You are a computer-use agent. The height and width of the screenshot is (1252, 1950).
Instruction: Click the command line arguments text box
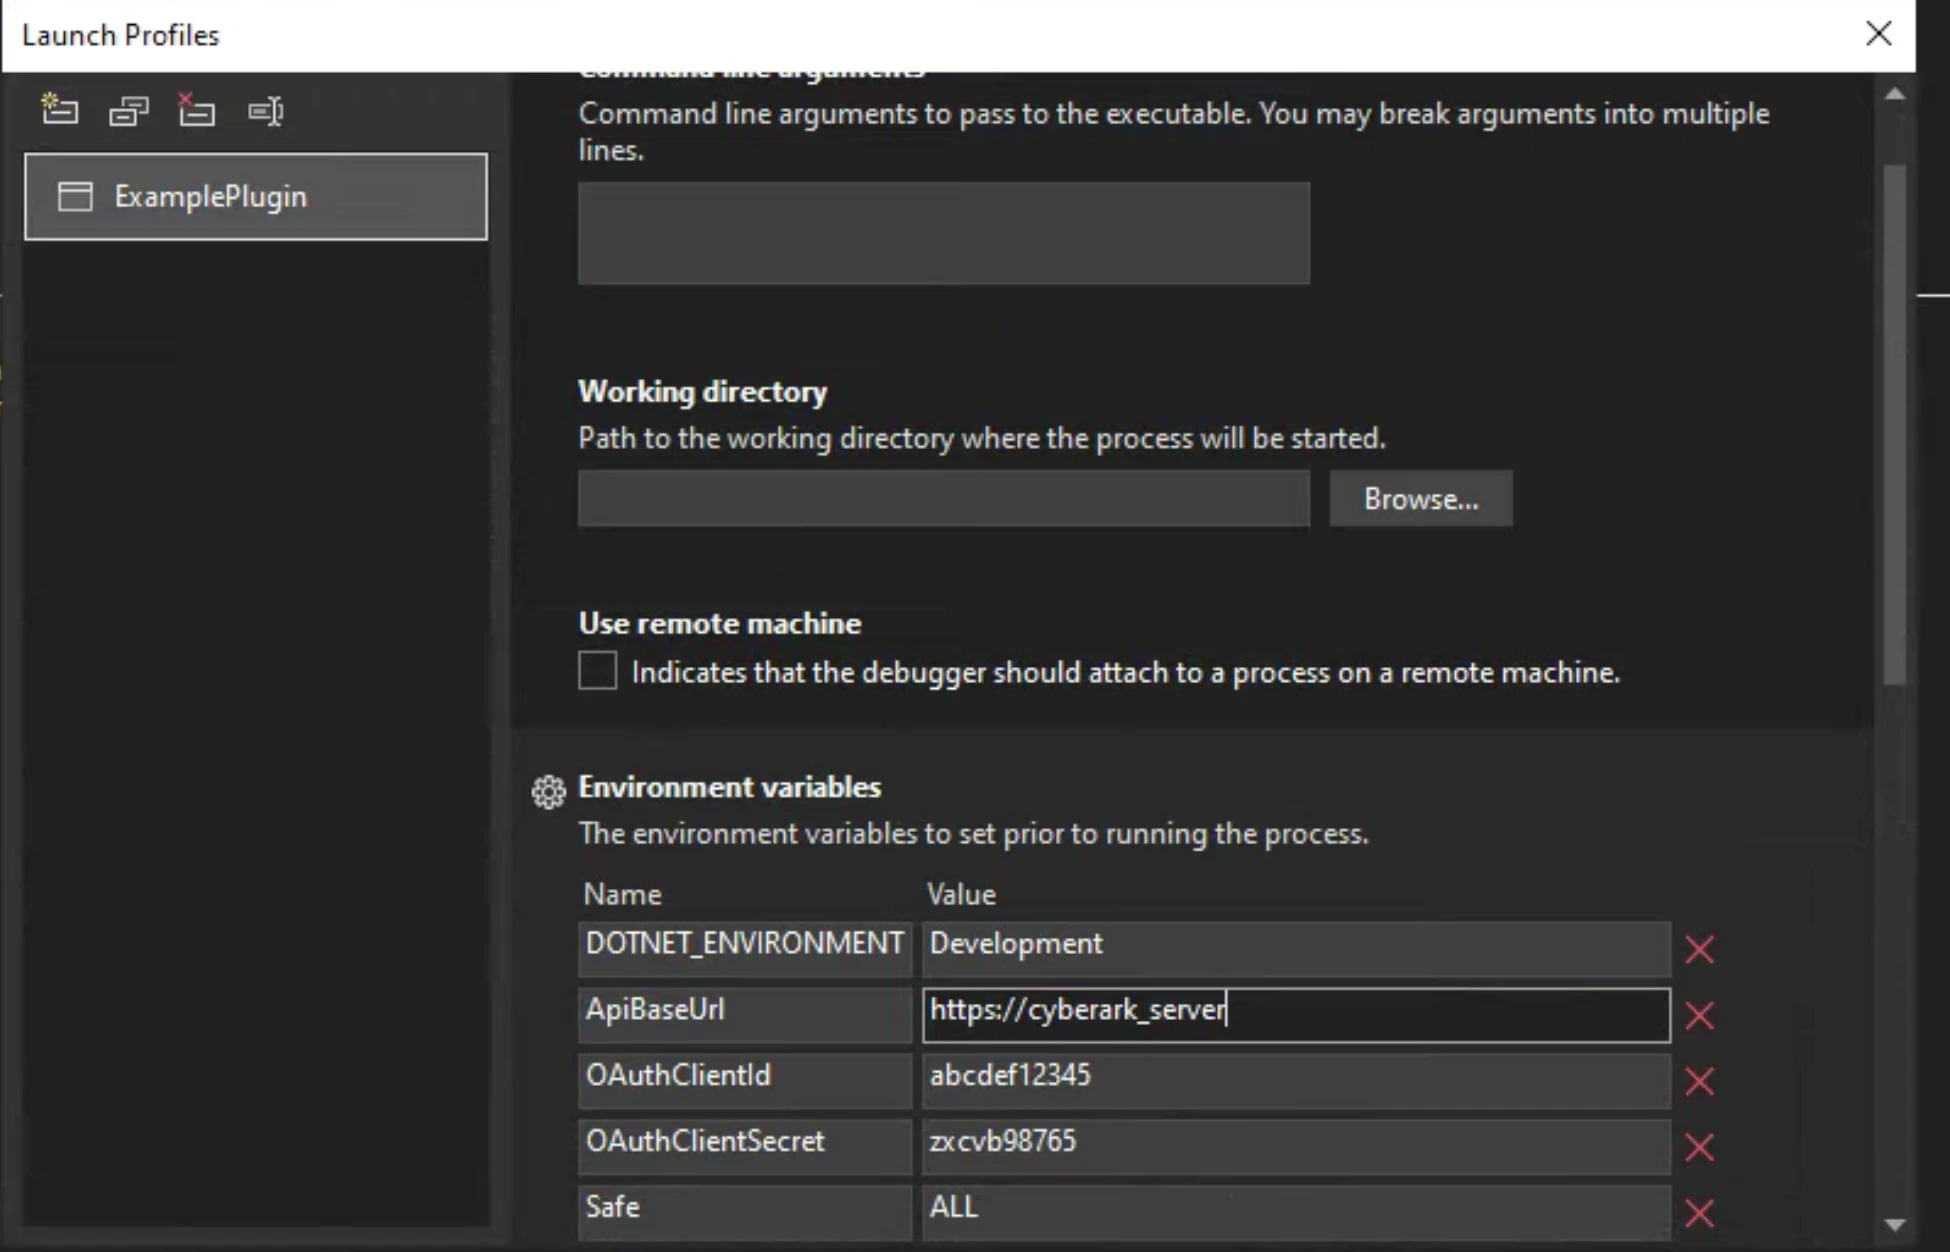point(943,233)
